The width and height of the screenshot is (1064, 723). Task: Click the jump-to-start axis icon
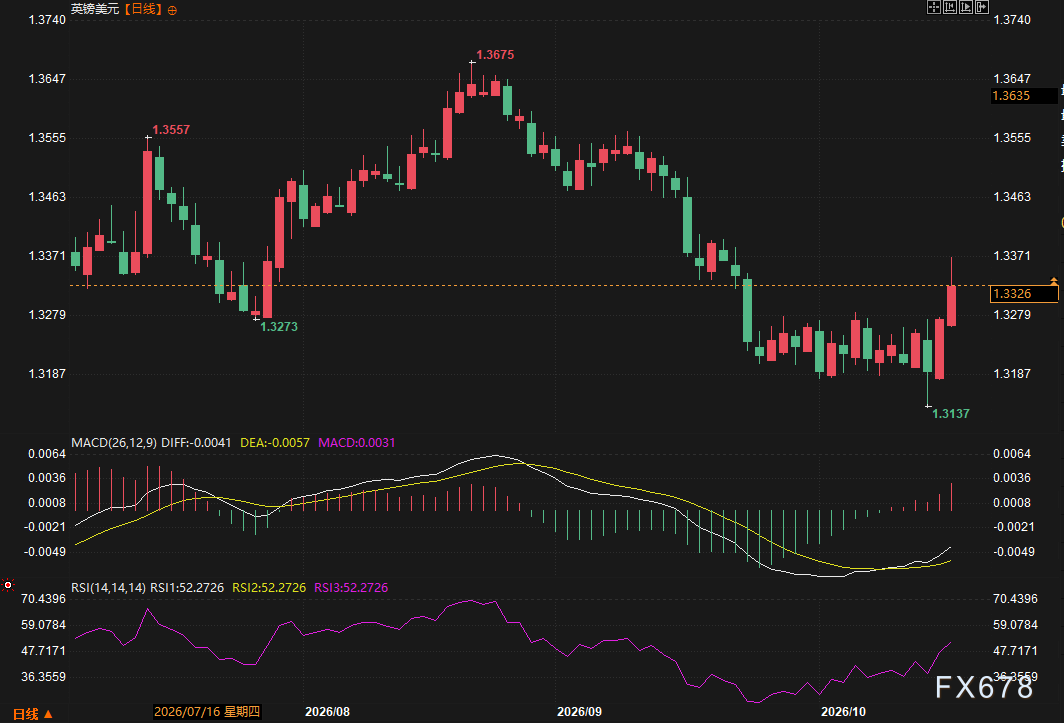coord(950,7)
